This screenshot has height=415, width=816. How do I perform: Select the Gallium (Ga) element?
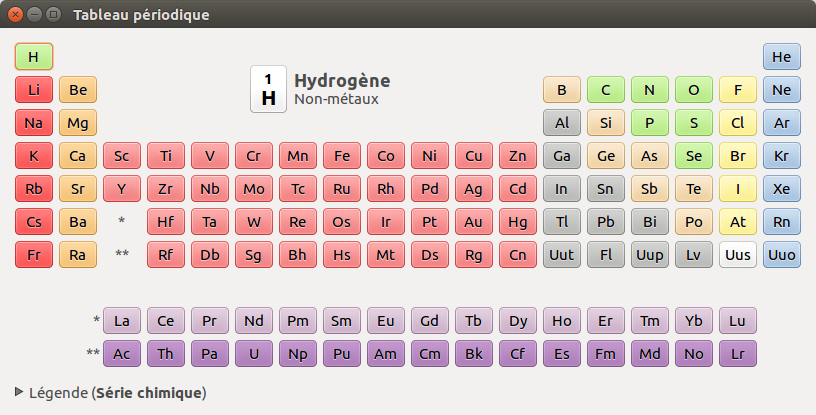562,156
